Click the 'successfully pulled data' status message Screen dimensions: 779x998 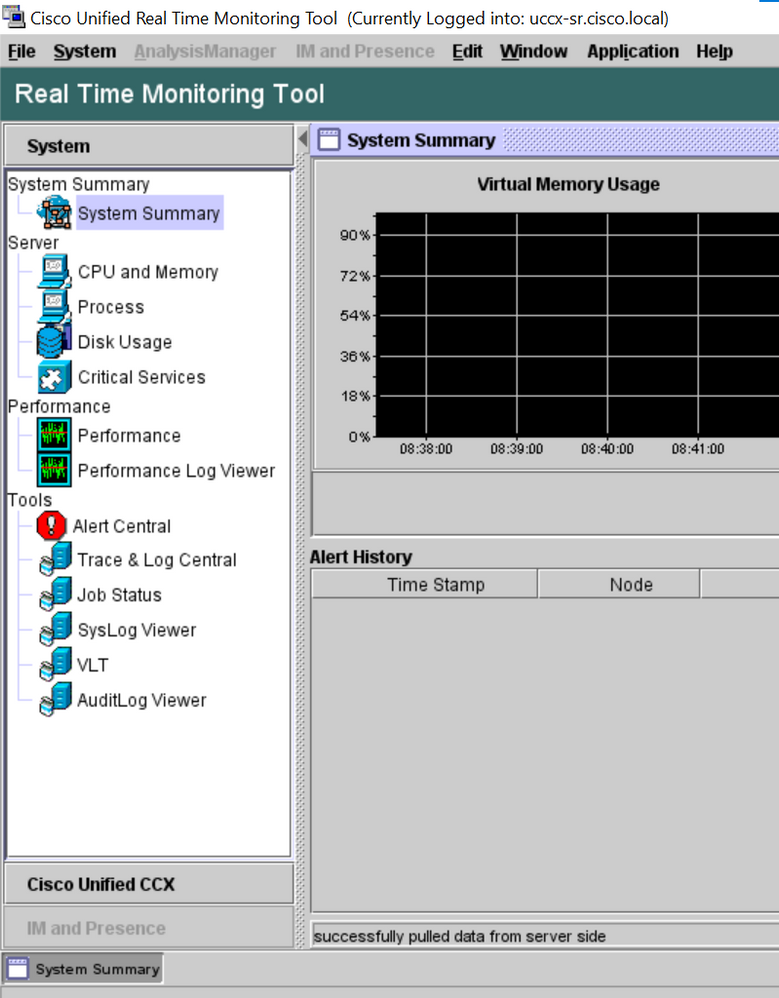(x=460, y=936)
